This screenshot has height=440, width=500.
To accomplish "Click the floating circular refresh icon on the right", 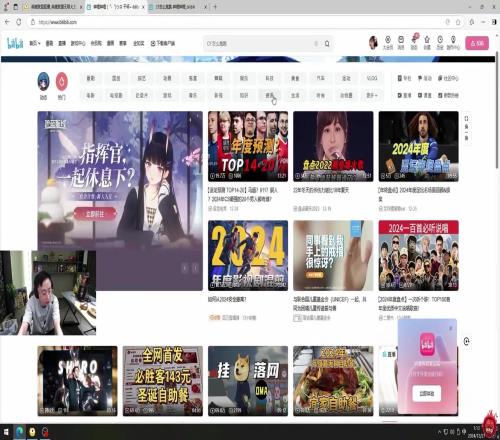I will (x=467, y=341).
